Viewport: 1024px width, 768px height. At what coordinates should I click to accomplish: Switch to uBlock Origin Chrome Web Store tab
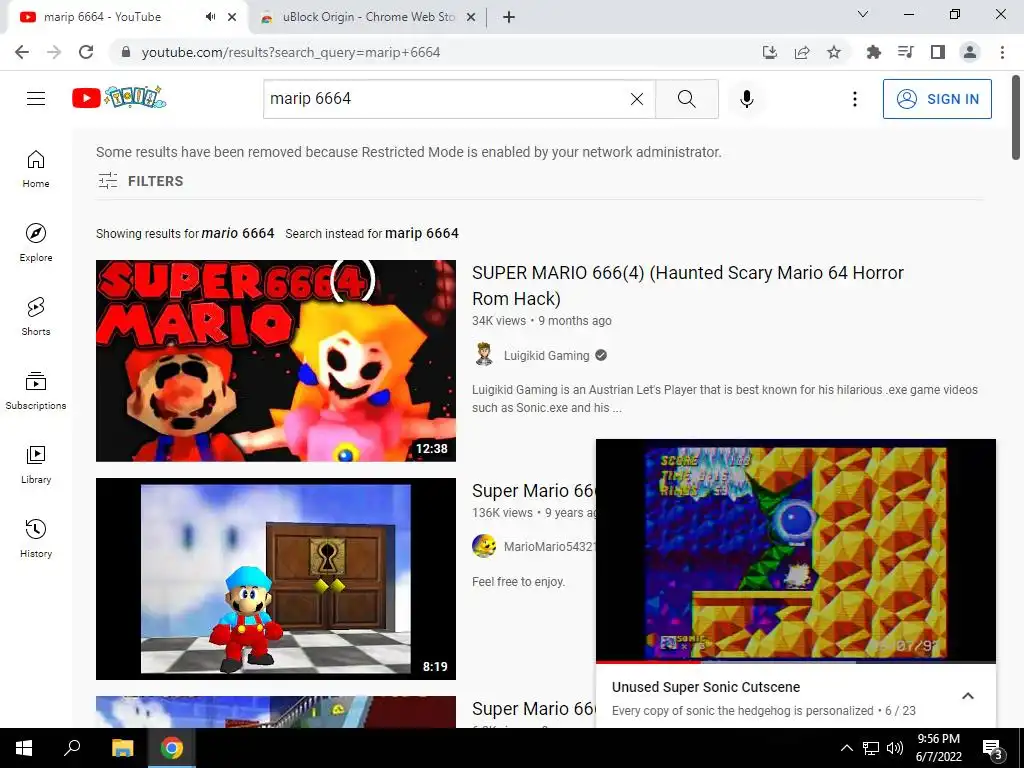pos(366,17)
